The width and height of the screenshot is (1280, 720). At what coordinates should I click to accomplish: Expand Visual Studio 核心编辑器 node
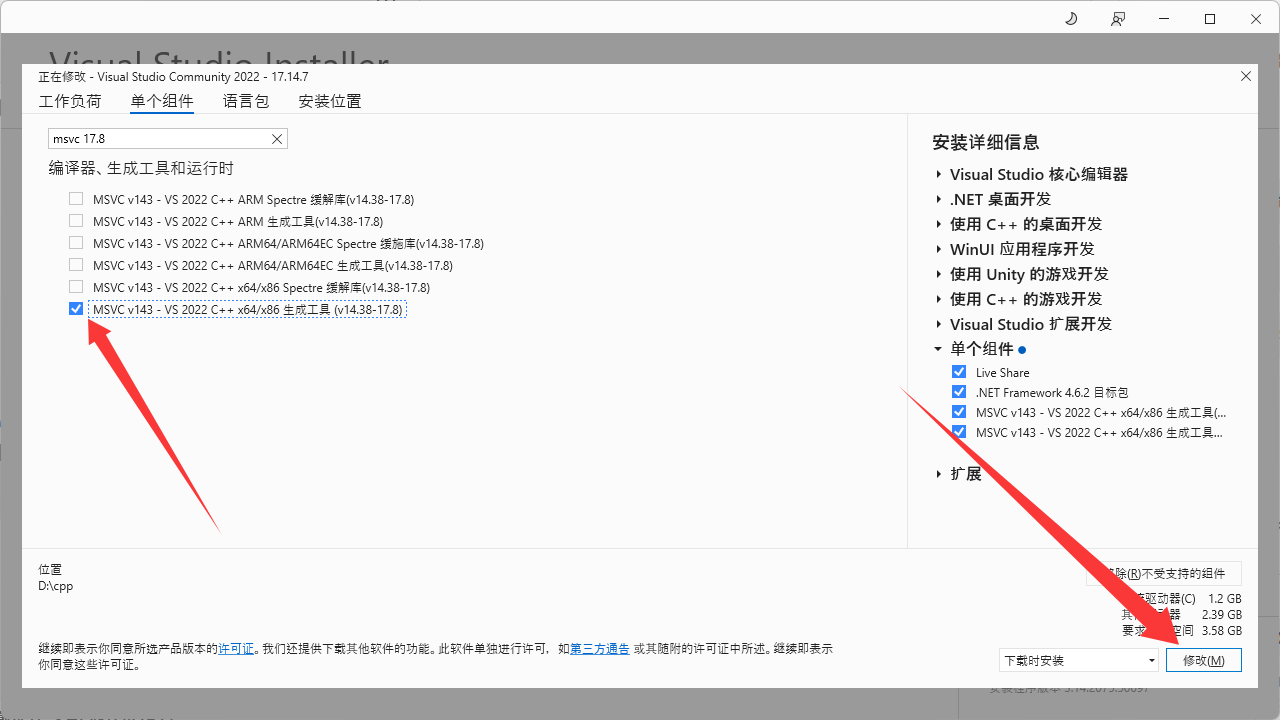click(939, 174)
